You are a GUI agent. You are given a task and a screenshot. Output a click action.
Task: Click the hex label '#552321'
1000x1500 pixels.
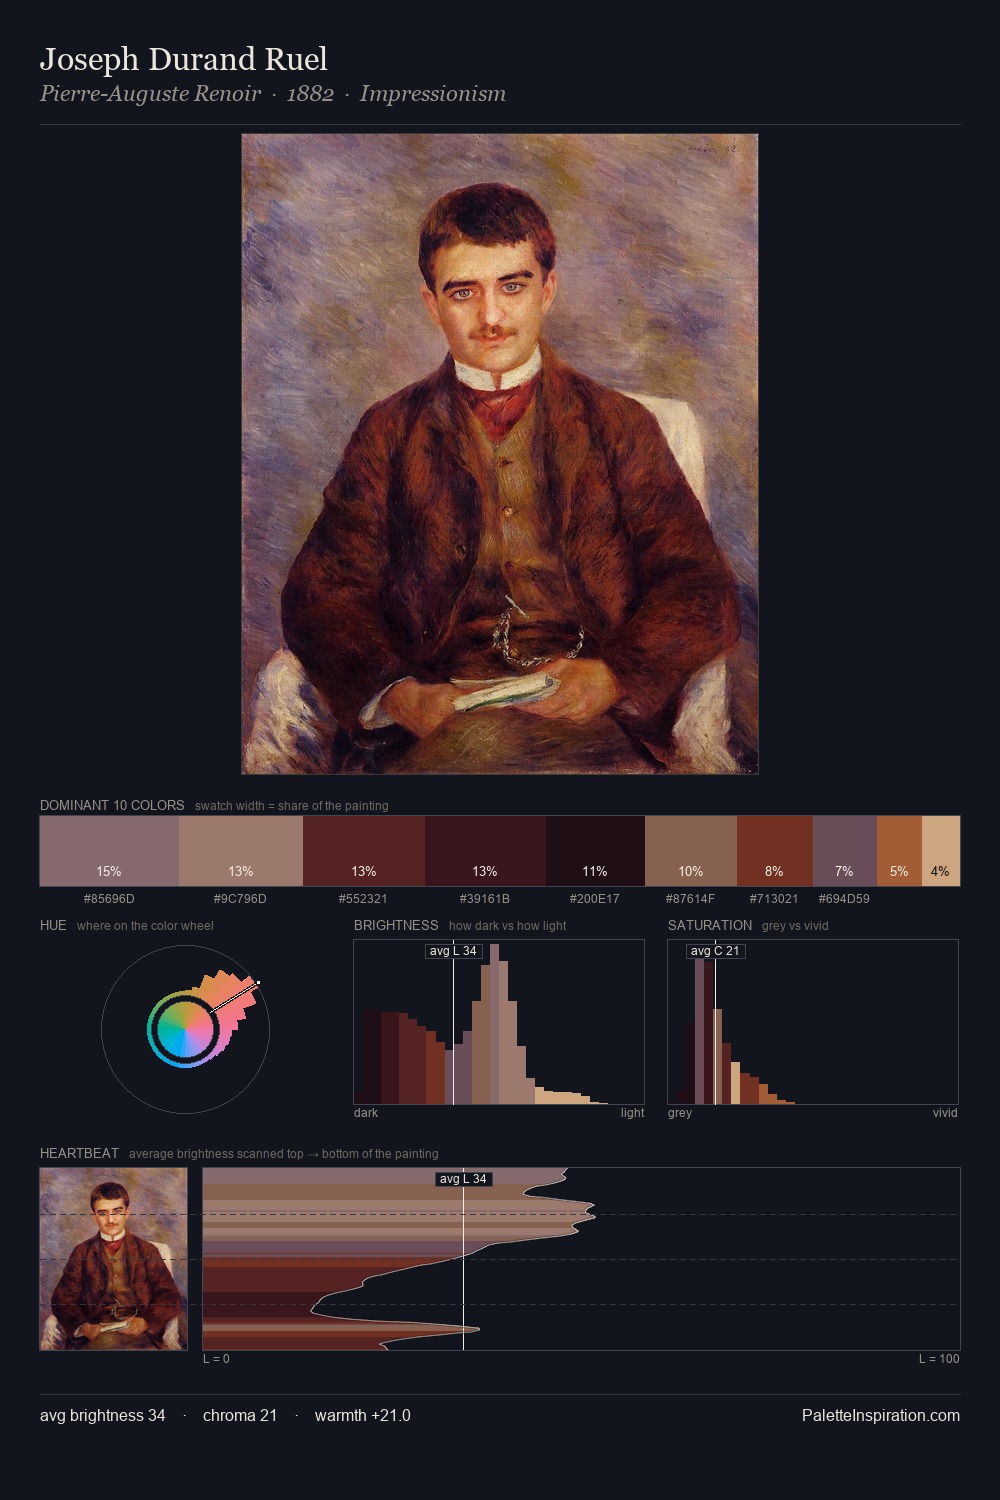point(363,899)
